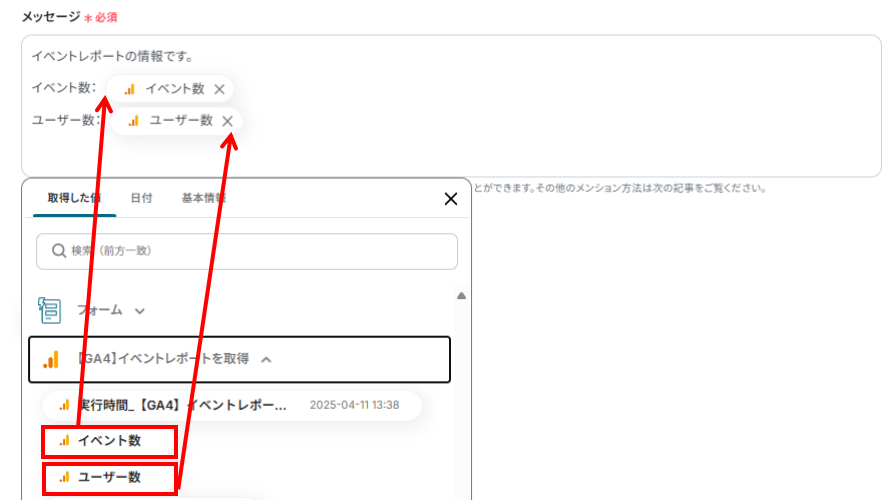Click the イベントレポートの情報です。 text line

(113, 56)
